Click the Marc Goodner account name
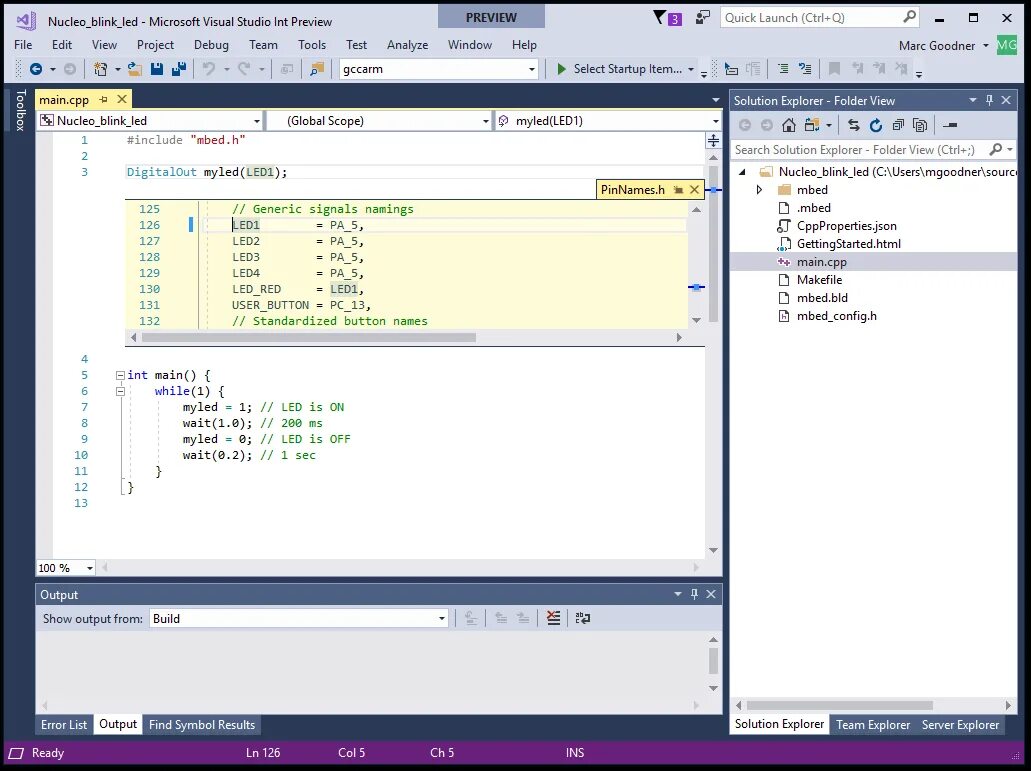This screenshot has width=1031, height=771. tap(936, 45)
